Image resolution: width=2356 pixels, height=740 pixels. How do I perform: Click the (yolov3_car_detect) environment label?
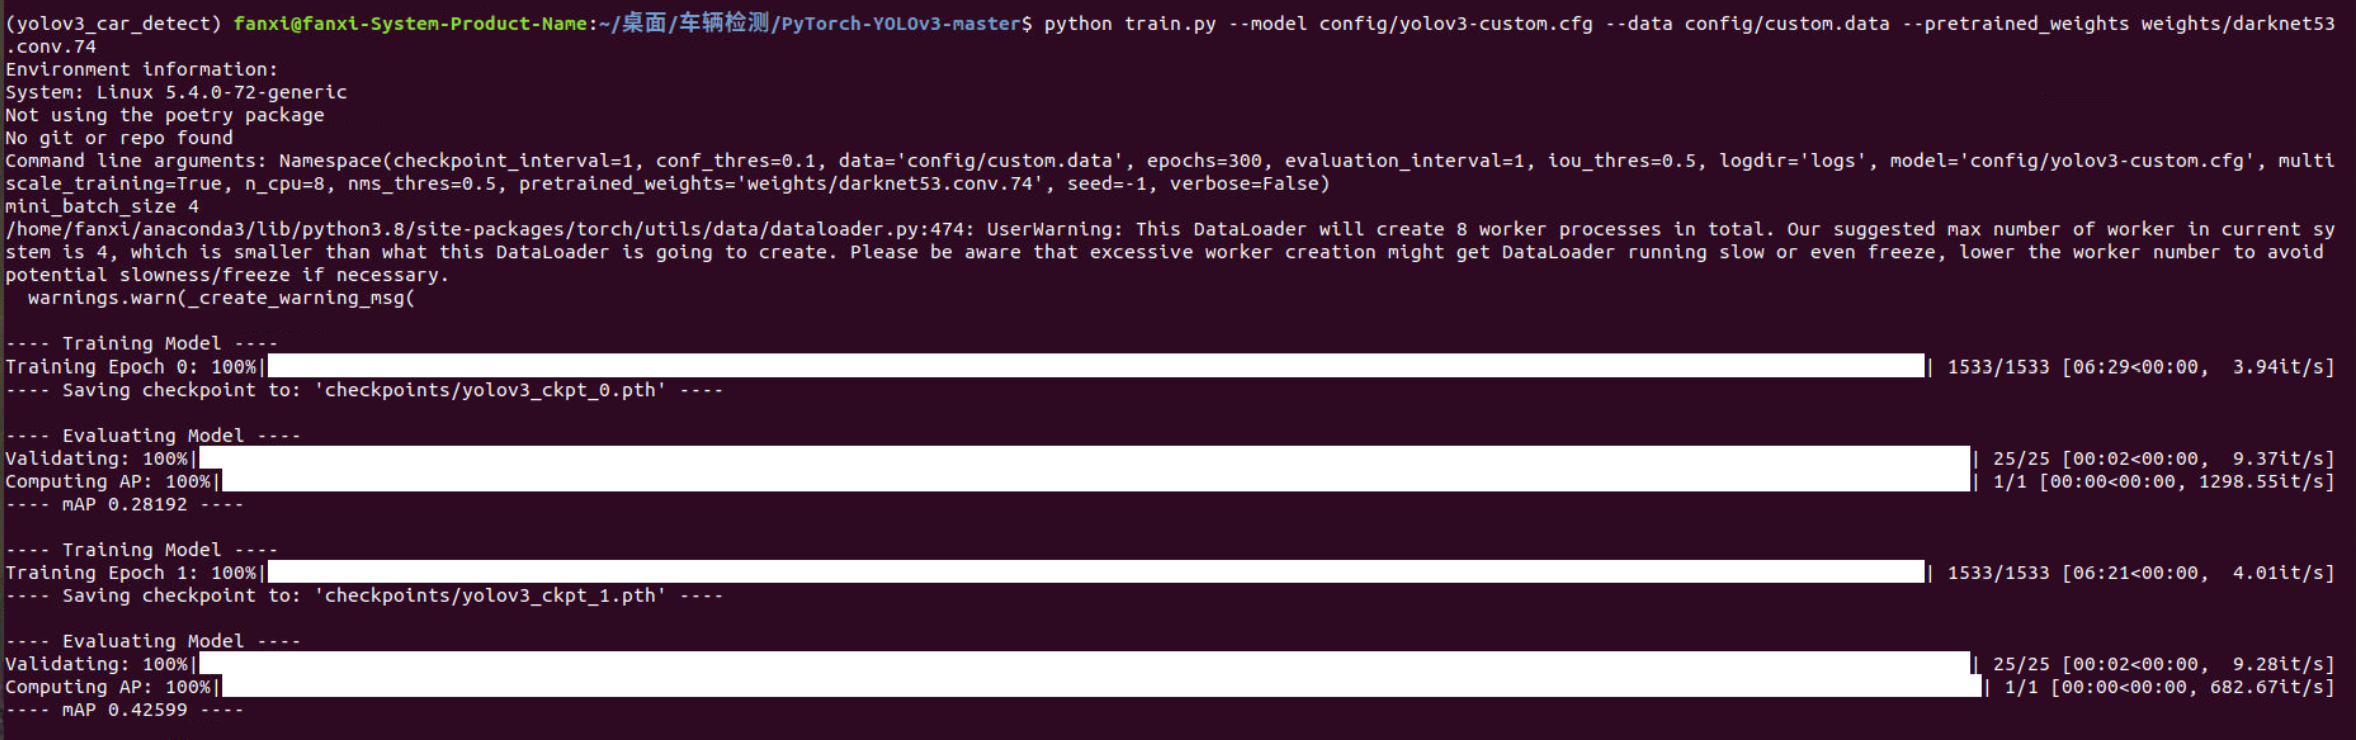(x=113, y=23)
